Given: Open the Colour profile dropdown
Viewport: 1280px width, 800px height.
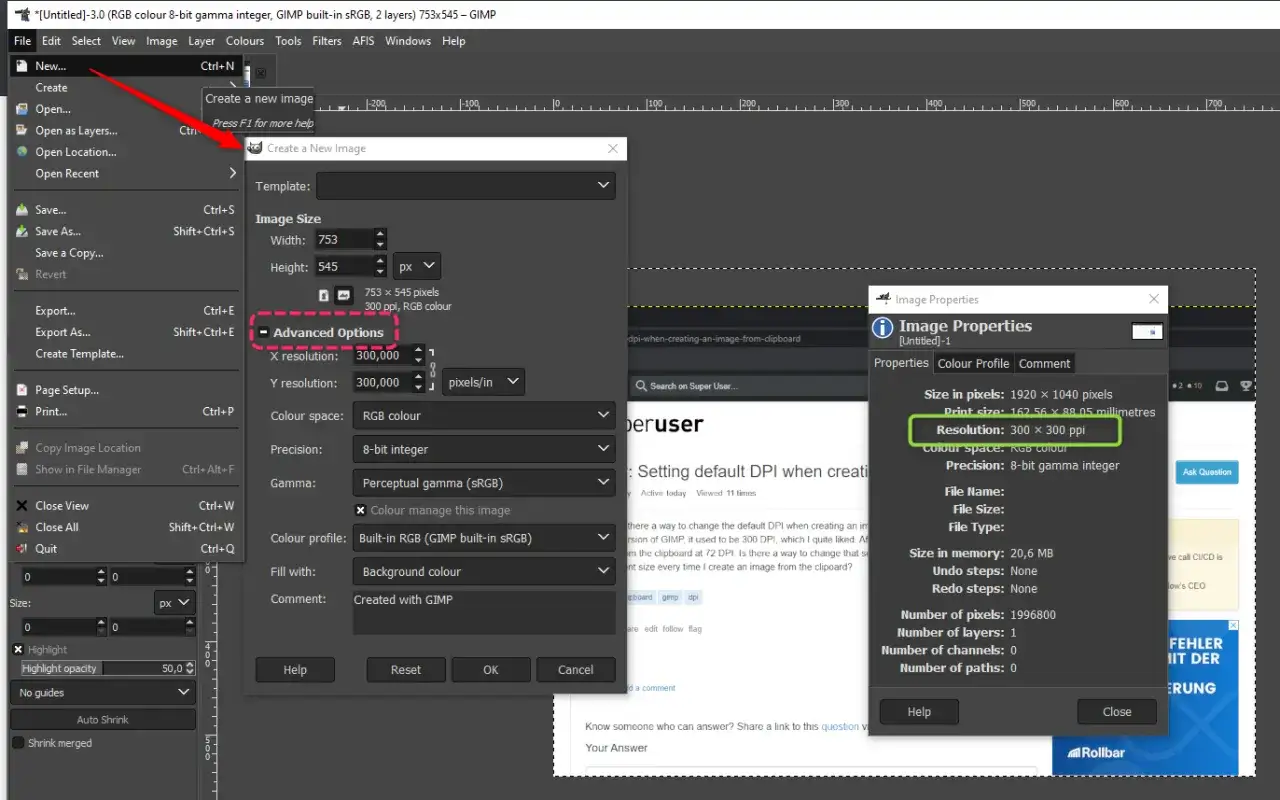Looking at the screenshot, I should point(483,538).
